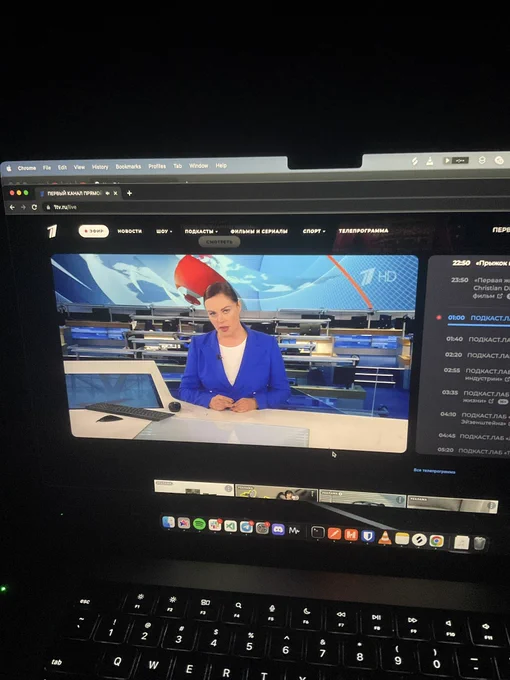Select the 04:45 ПОДКАСТ.ЛАБ entry
Image resolution: width=510 pixels, height=680 pixels.
click(x=474, y=436)
